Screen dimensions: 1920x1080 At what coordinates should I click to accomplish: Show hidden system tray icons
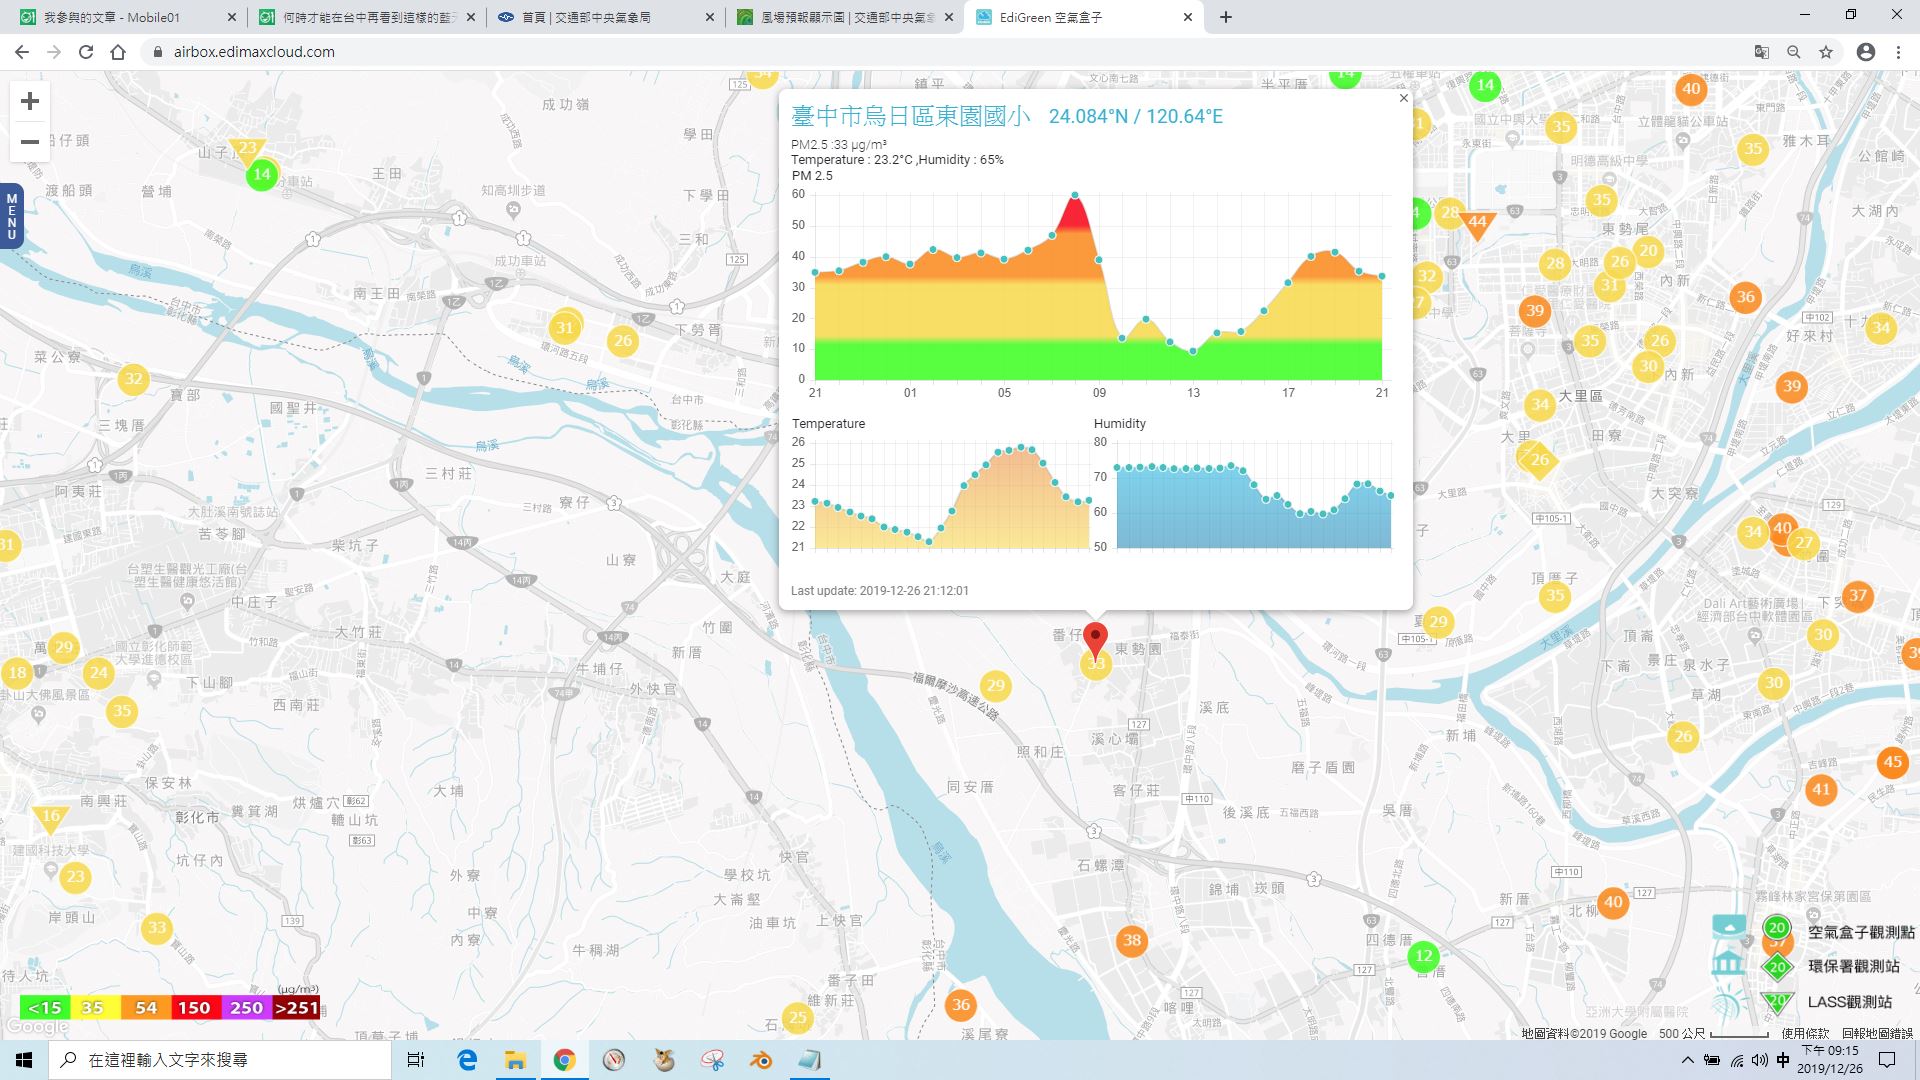click(x=1688, y=1060)
